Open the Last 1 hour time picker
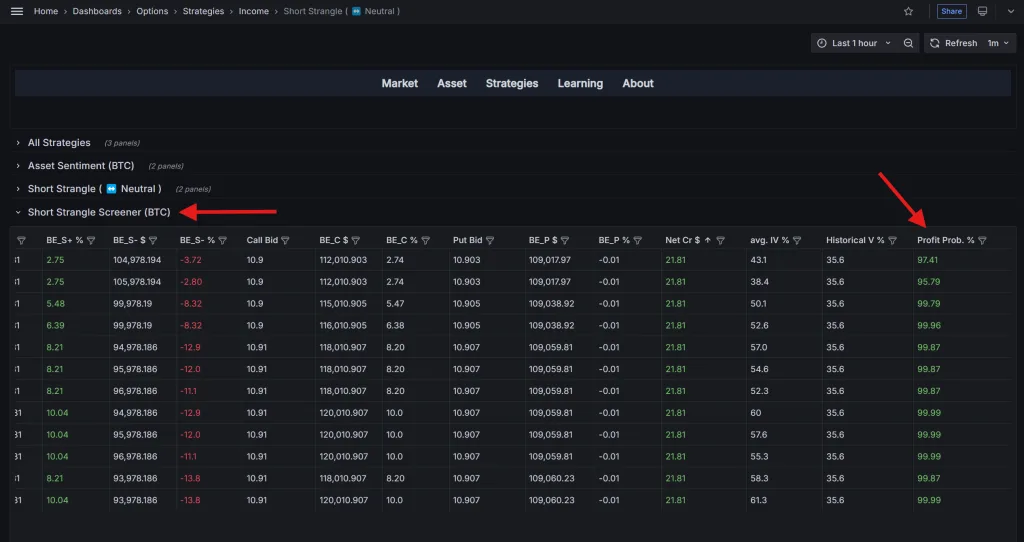1024x542 pixels. 853,43
